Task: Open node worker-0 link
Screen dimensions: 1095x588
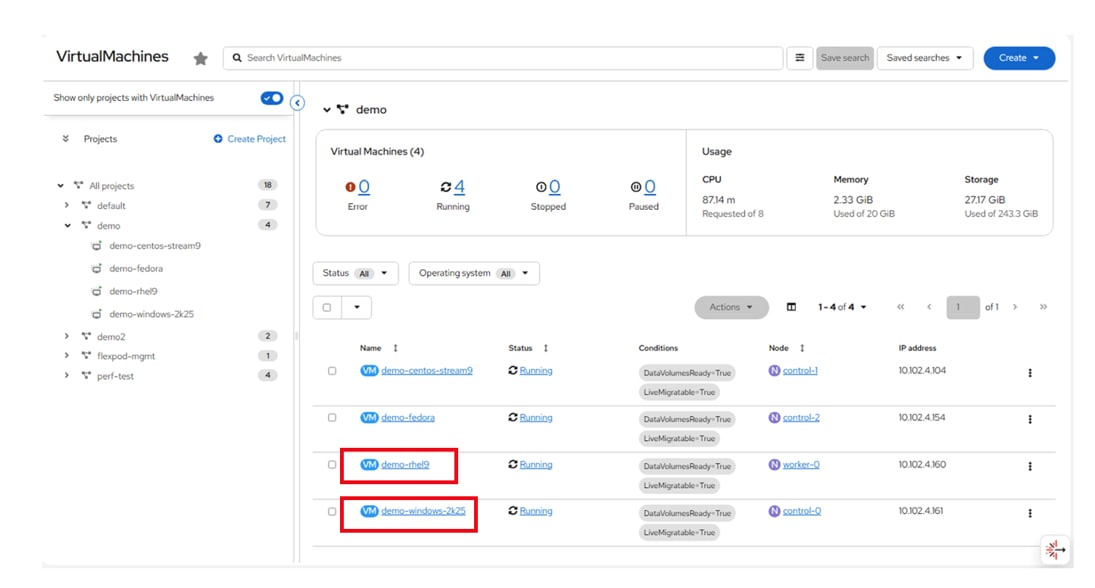Action: [x=801, y=464]
